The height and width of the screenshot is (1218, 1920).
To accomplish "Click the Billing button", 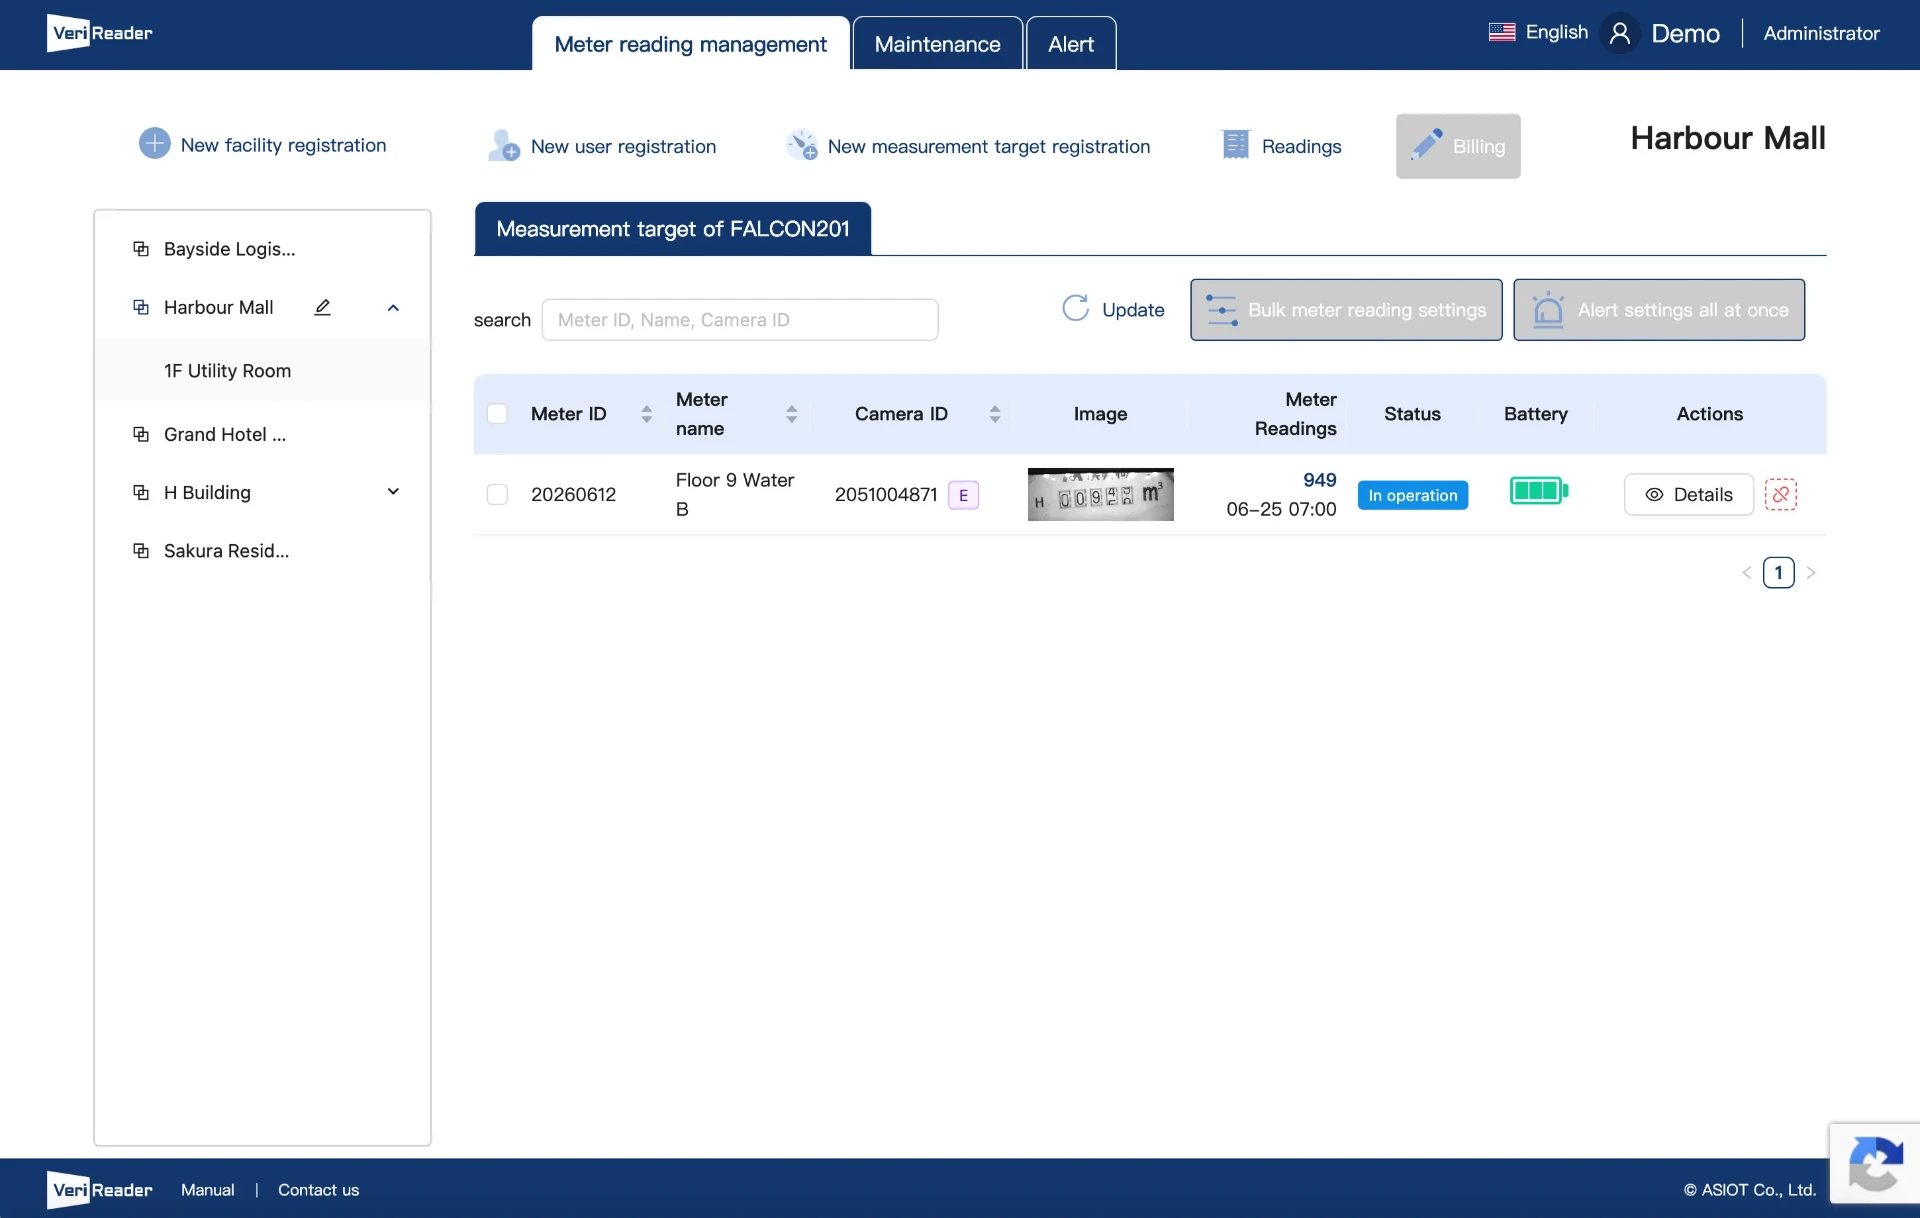I will click(x=1458, y=146).
